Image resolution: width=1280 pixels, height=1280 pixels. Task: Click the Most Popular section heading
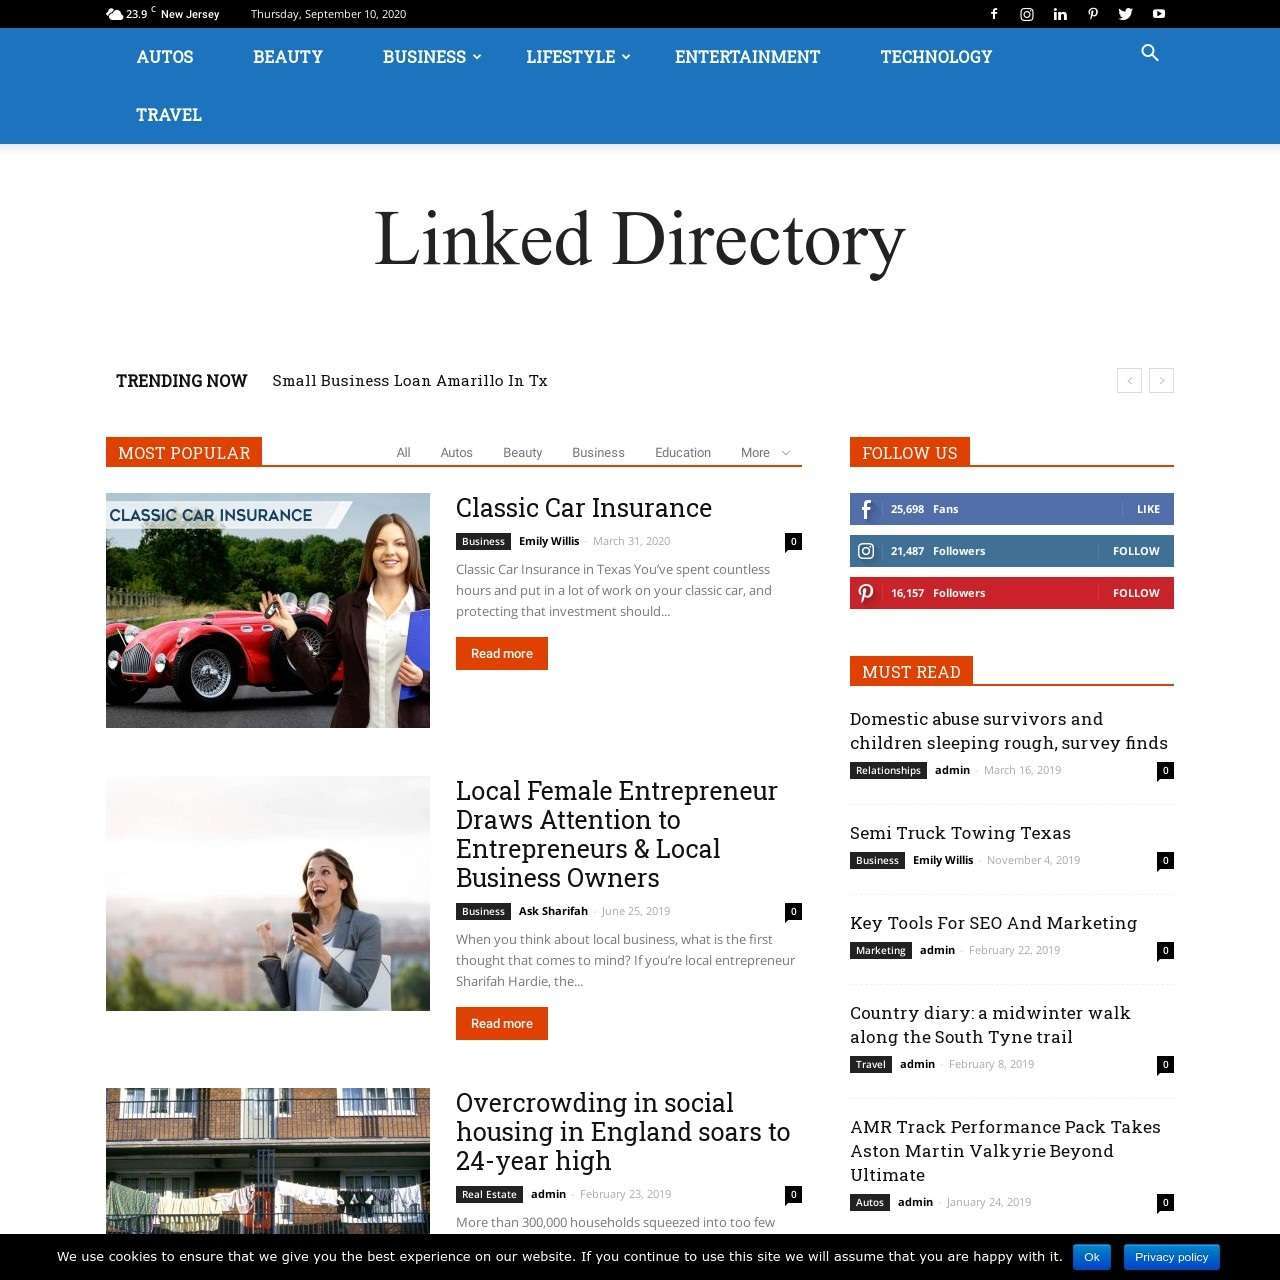click(184, 452)
